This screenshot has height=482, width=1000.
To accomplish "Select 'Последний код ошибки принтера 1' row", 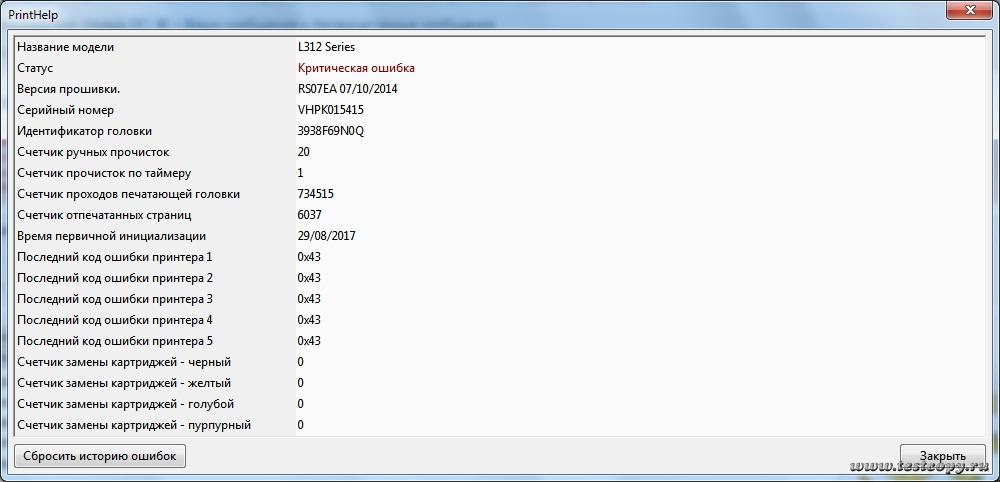I will (x=115, y=257).
